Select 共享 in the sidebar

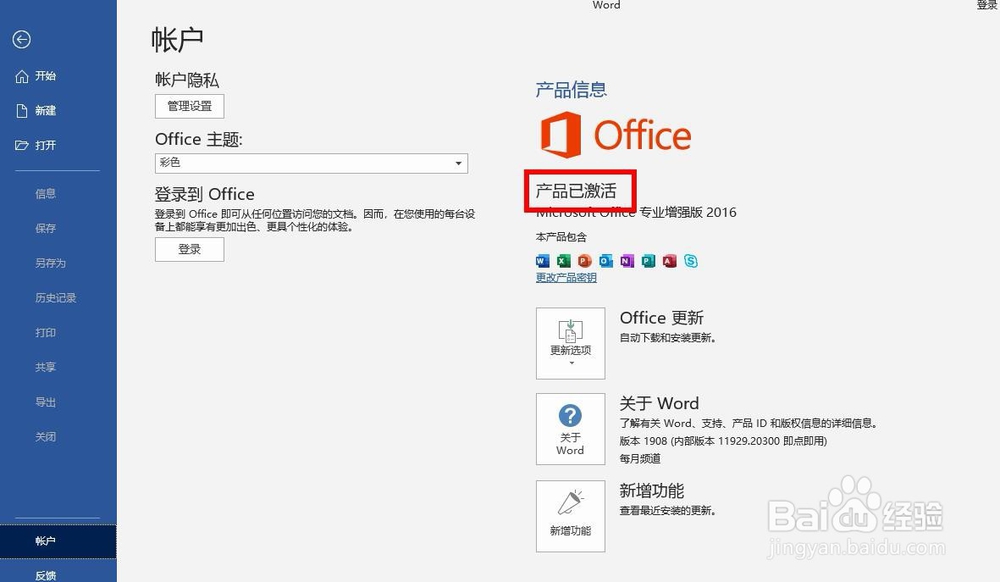tap(45, 367)
